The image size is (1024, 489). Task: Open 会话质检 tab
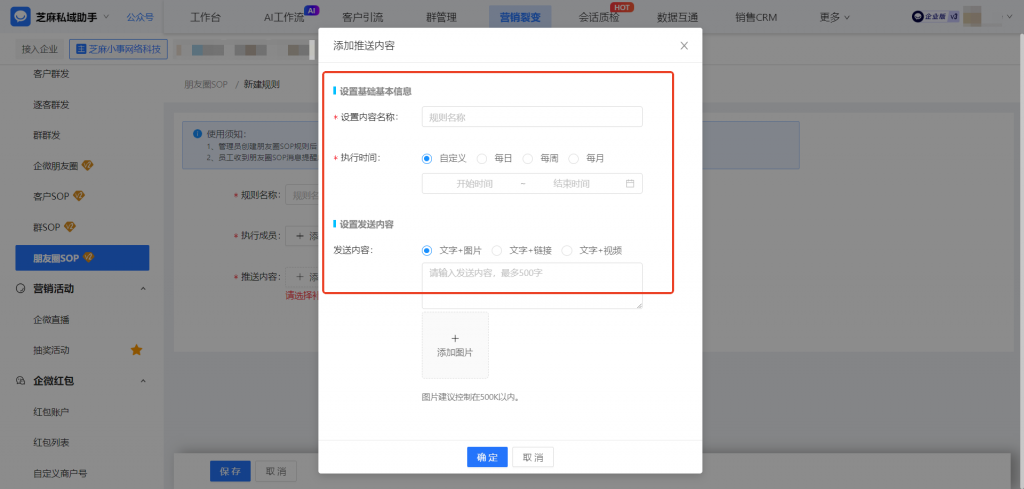pos(599,18)
